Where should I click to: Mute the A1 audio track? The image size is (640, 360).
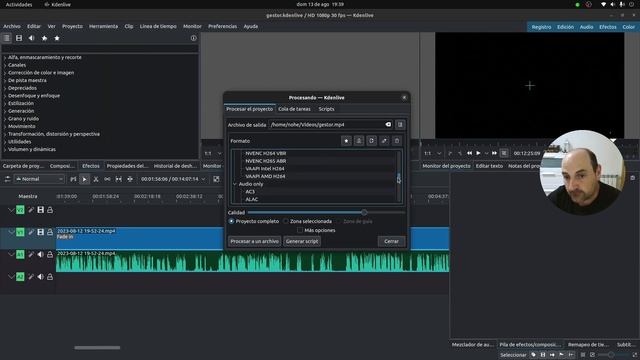click(40, 254)
